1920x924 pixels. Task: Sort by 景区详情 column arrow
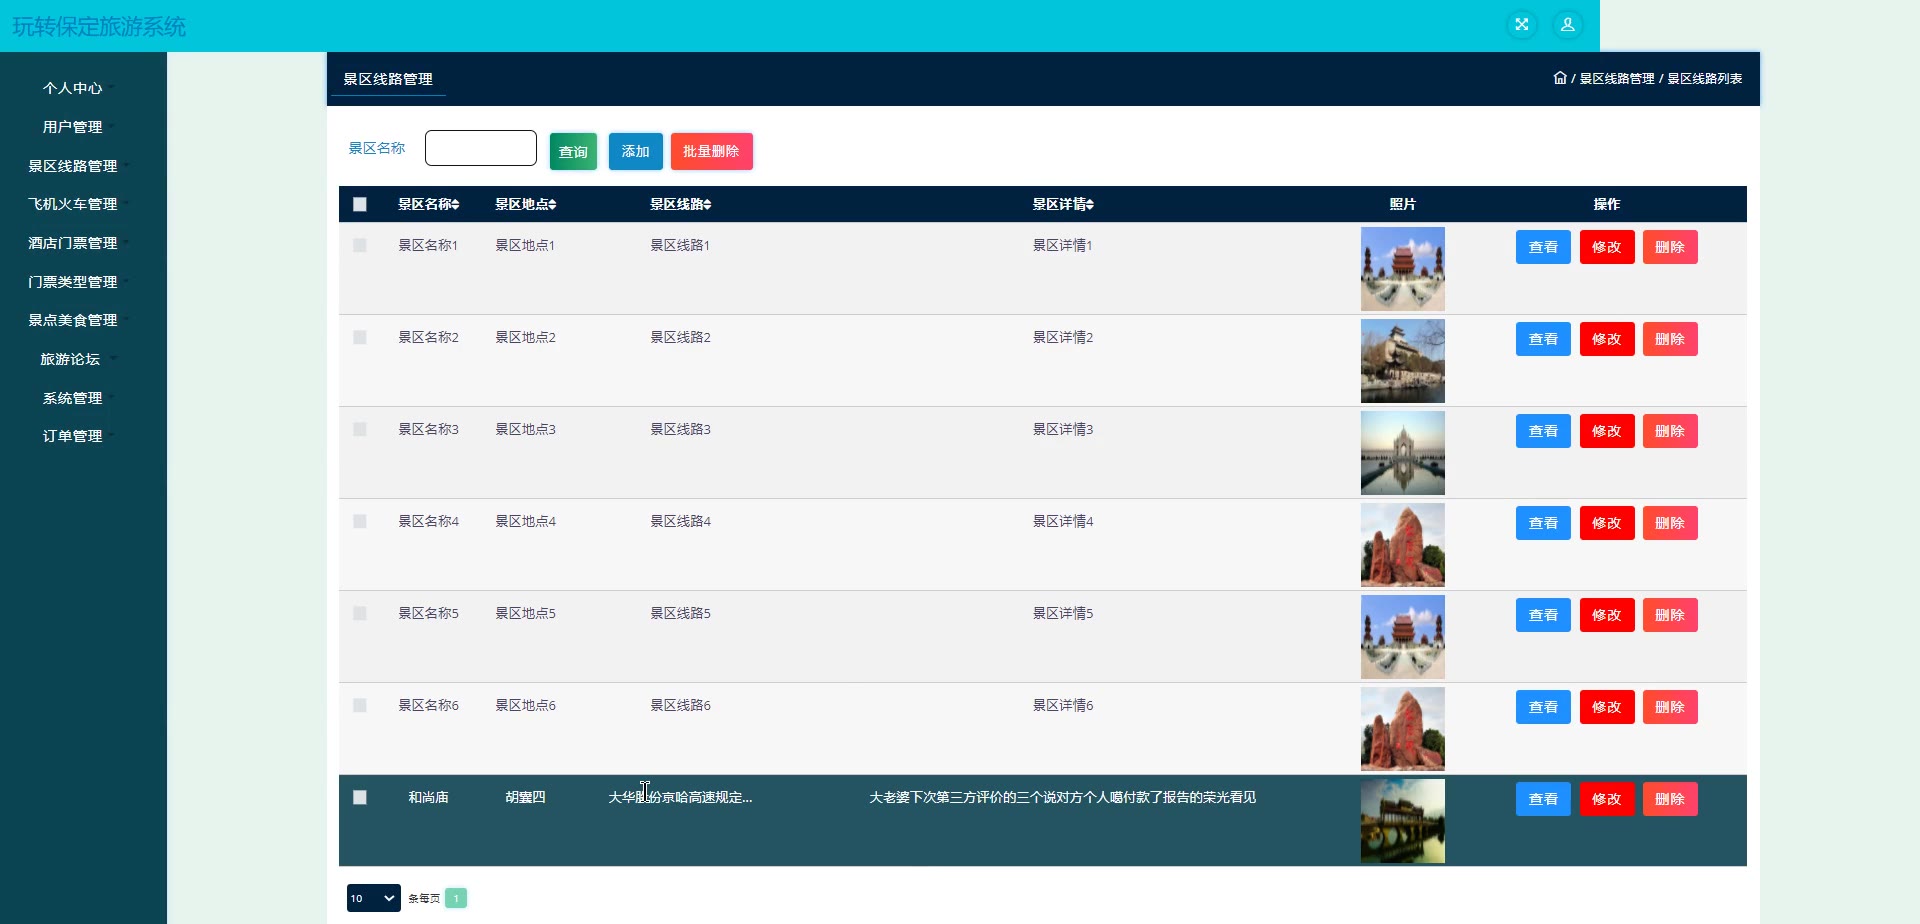(1090, 204)
